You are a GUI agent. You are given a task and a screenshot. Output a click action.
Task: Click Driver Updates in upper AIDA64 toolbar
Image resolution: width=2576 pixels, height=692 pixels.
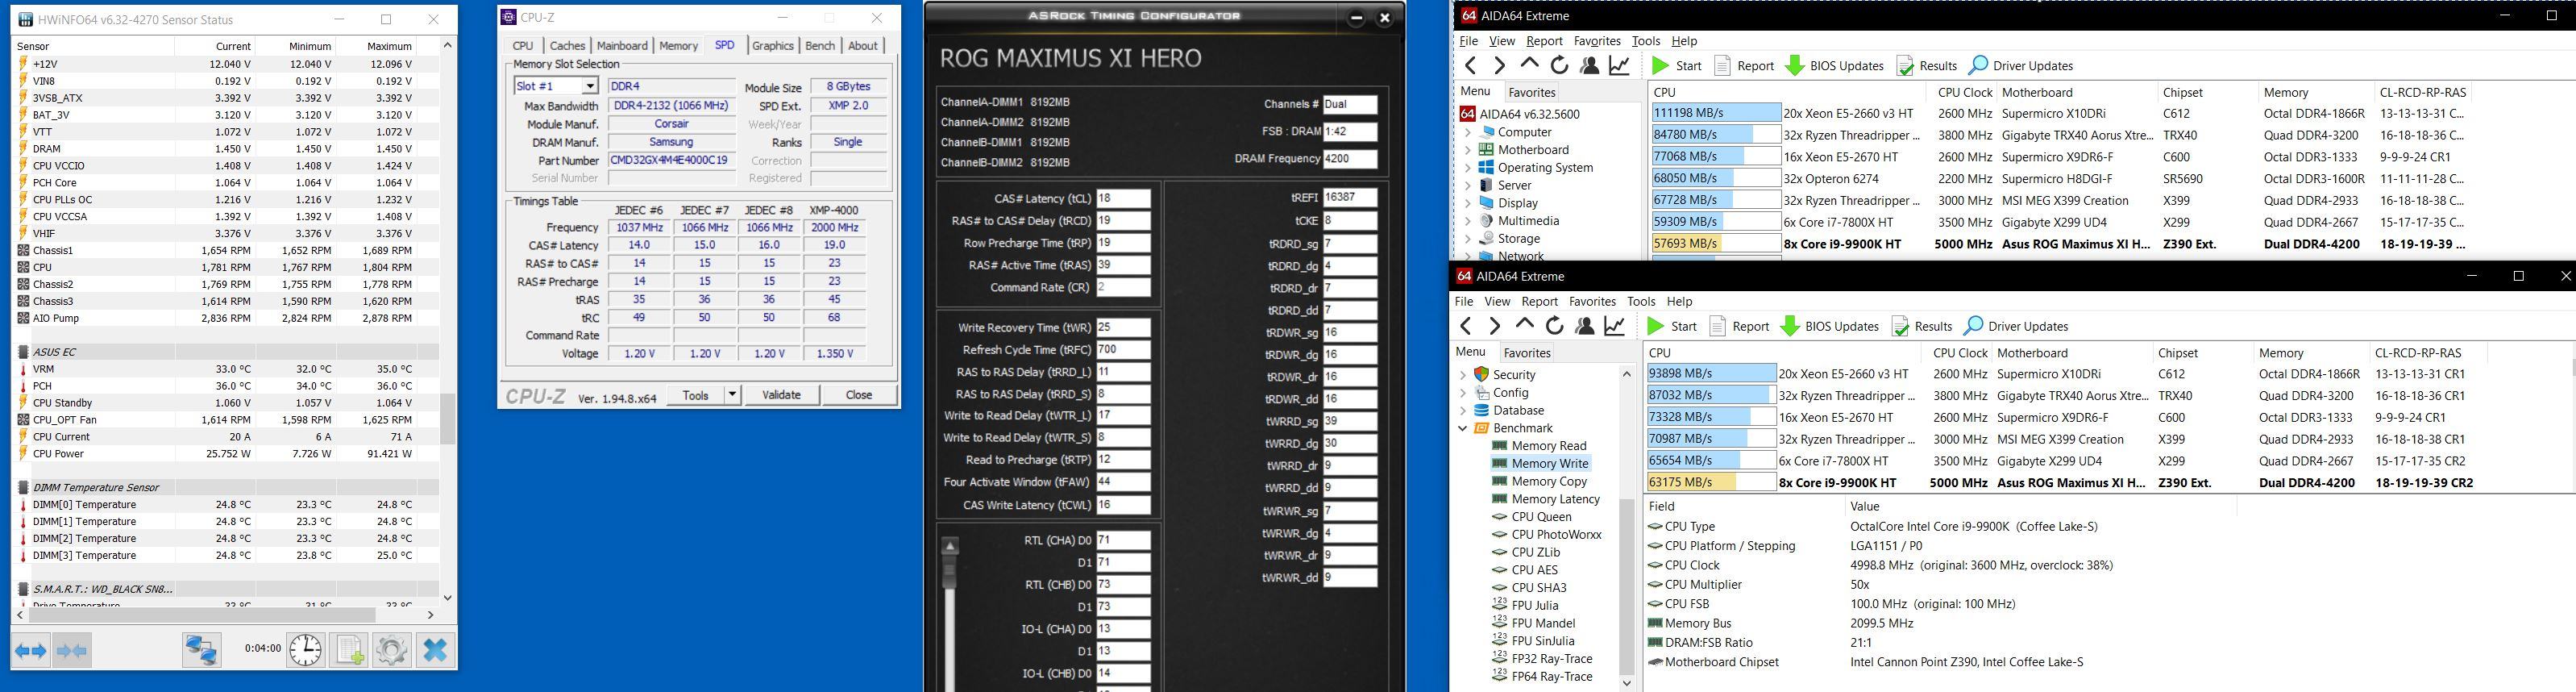tap(2020, 66)
